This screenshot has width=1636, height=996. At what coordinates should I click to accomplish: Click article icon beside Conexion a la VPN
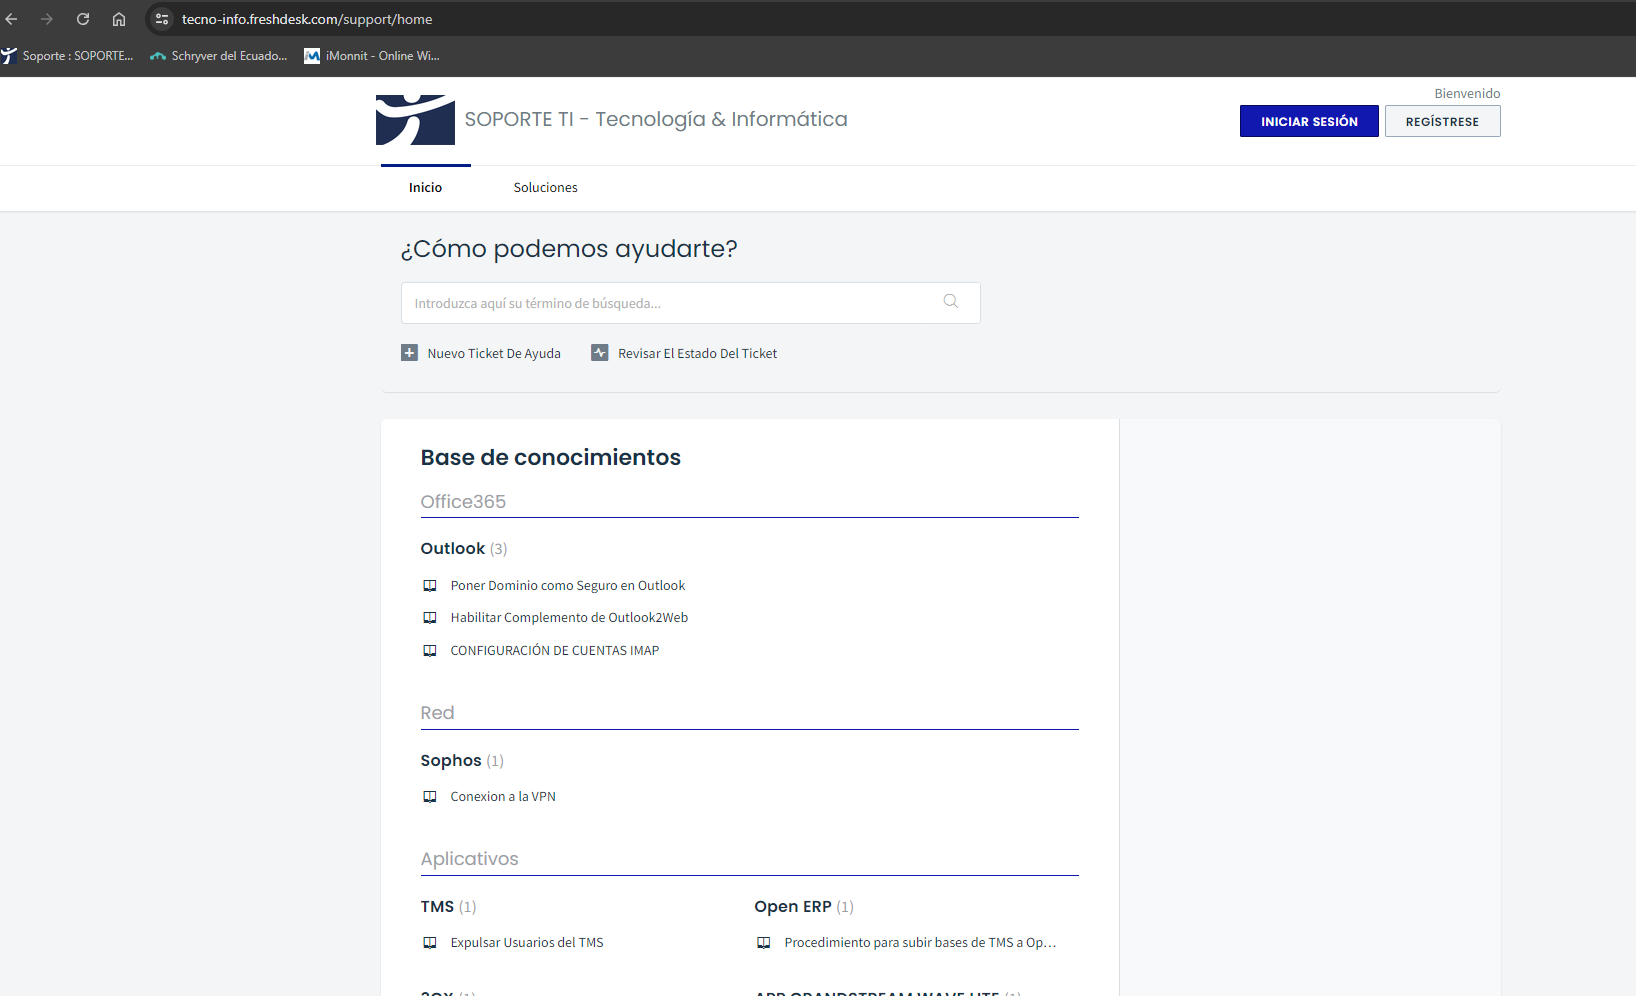pyautogui.click(x=430, y=797)
